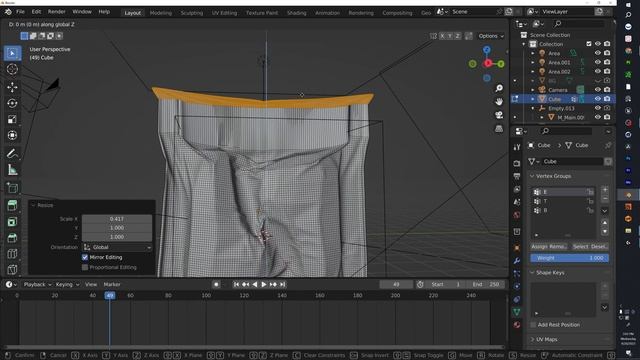640x360 pixels.
Task: Enable Add Rest Position checkbox
Action: 533,324
